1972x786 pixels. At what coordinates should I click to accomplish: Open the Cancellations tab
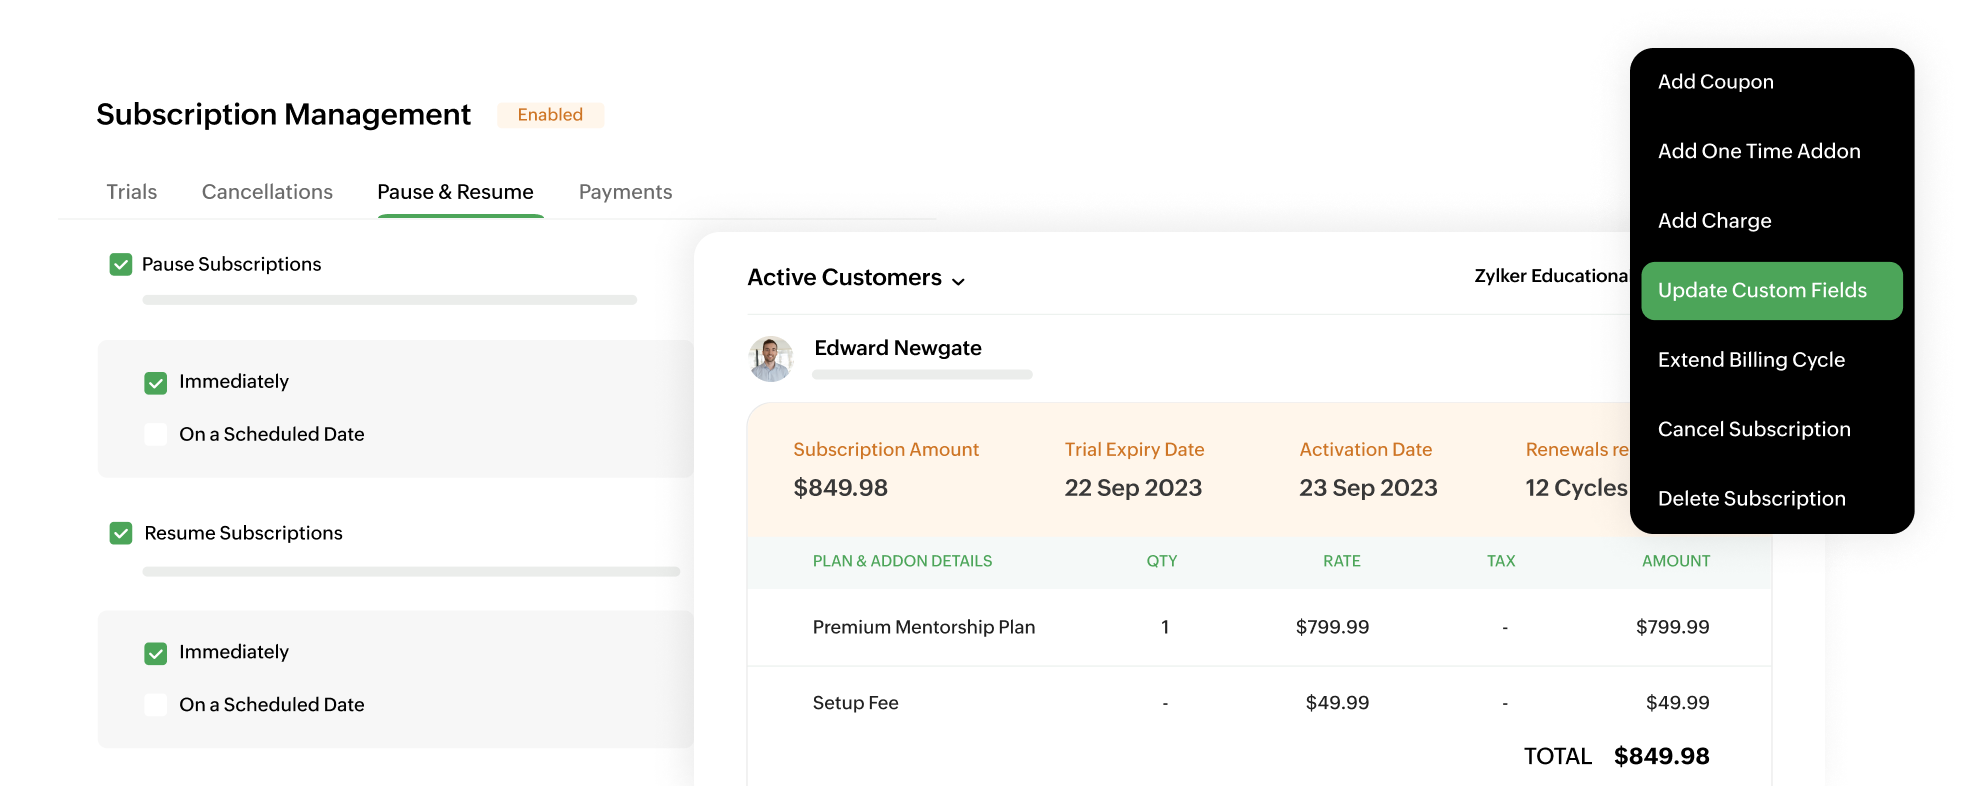pos(267,192)
